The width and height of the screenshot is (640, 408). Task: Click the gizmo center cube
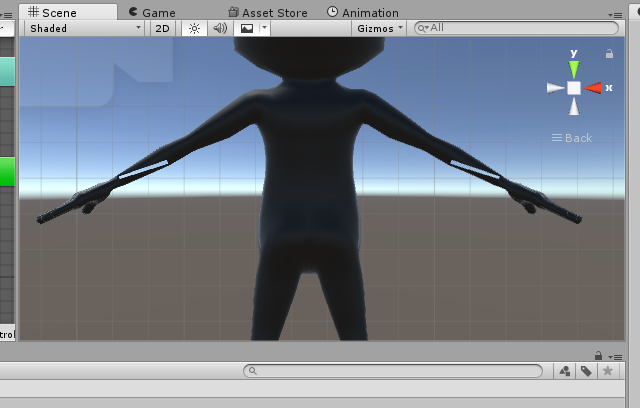(574, 88)
